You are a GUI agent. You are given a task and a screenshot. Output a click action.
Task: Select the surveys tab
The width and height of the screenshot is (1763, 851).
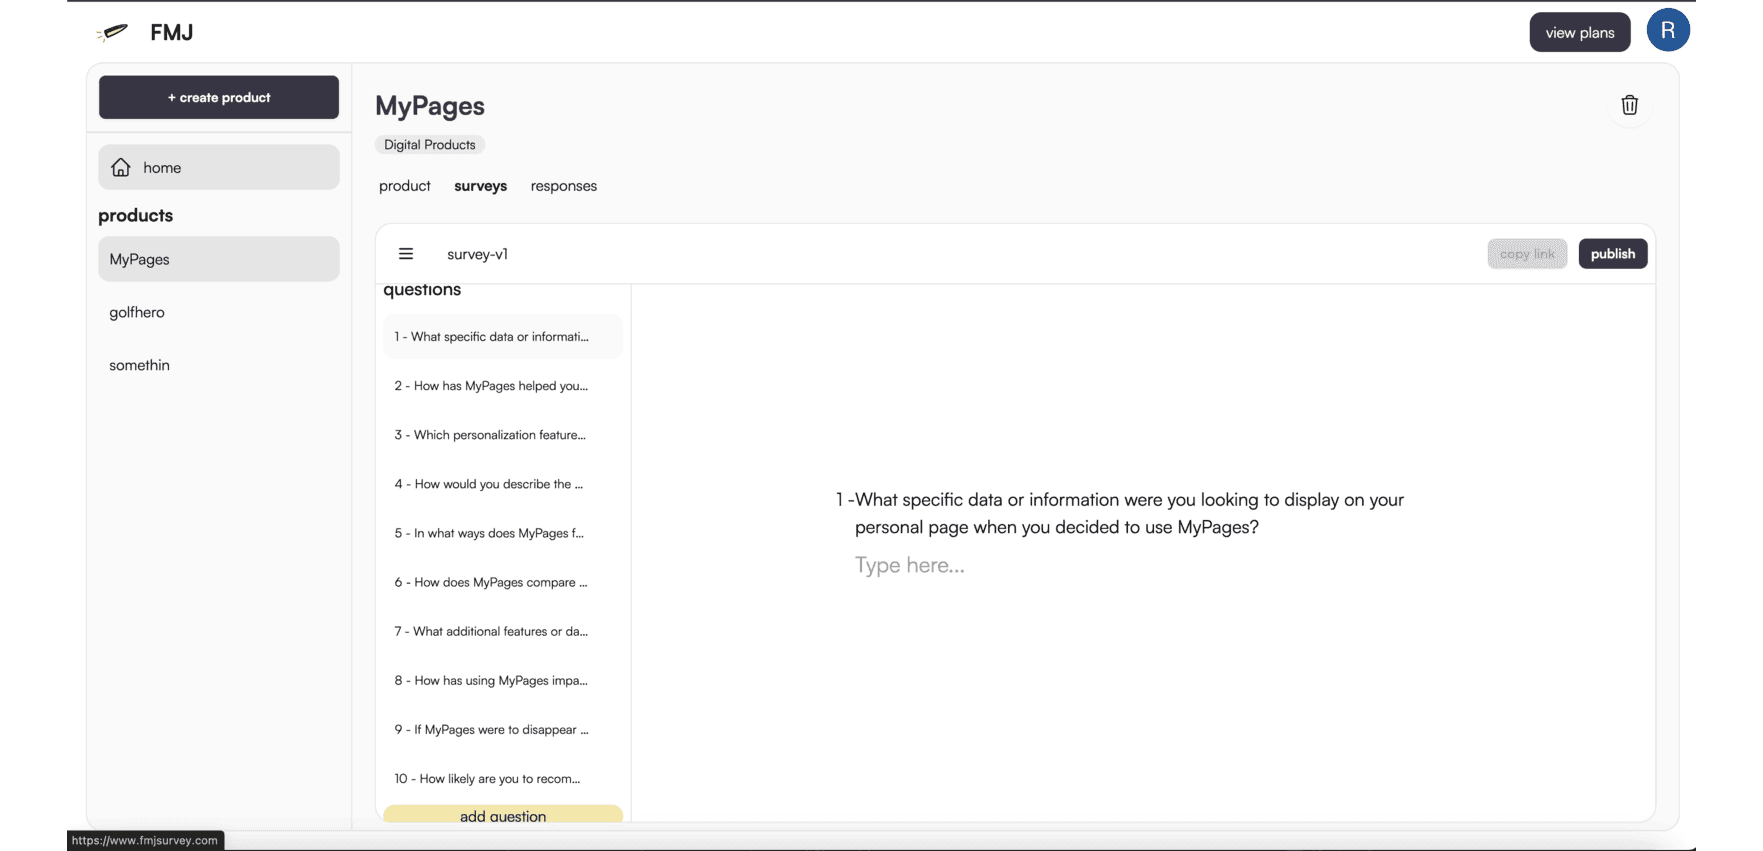(x=480, y=186)
